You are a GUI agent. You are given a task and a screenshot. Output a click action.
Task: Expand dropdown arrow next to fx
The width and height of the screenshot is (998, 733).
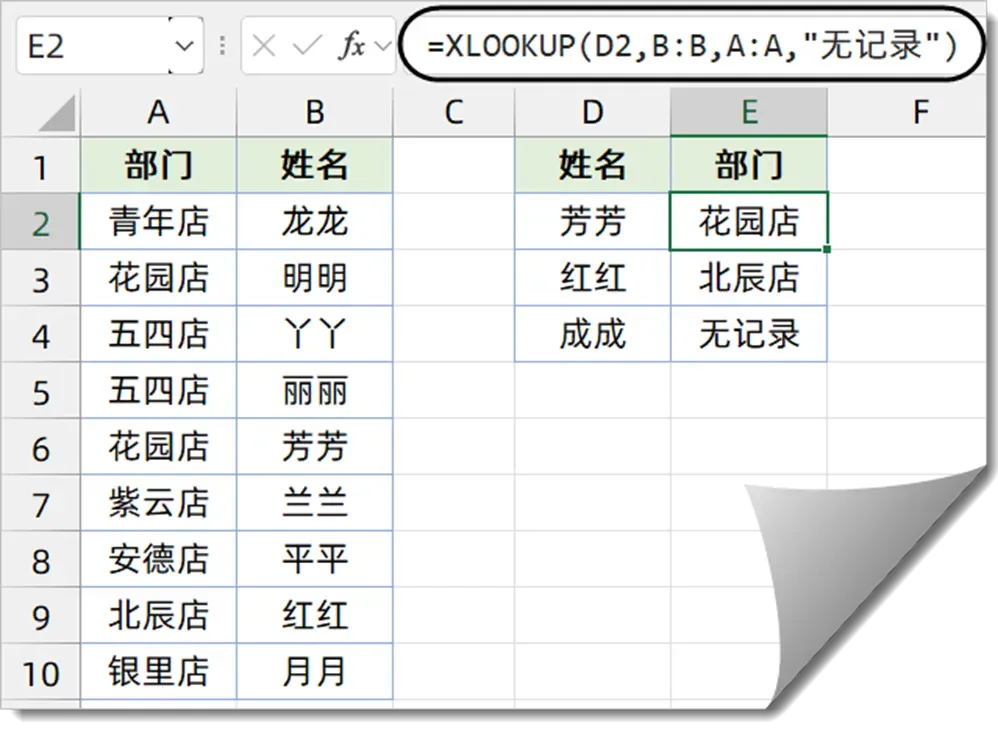[x=383, y=46]
